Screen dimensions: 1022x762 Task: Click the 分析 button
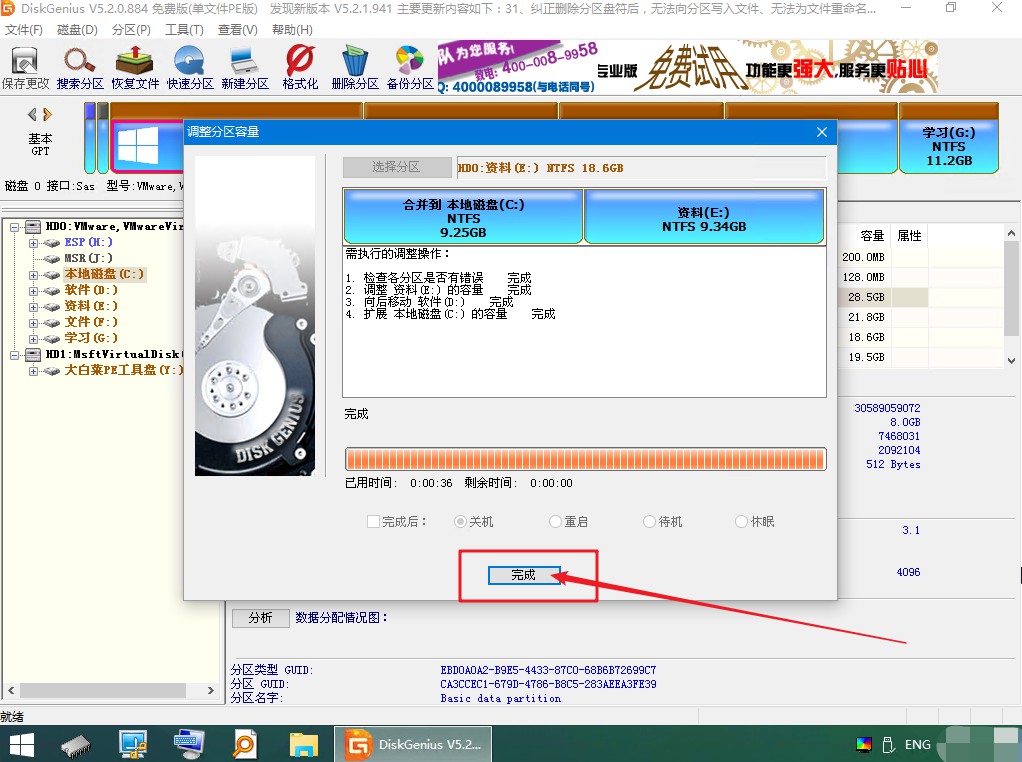coord(260,618)
